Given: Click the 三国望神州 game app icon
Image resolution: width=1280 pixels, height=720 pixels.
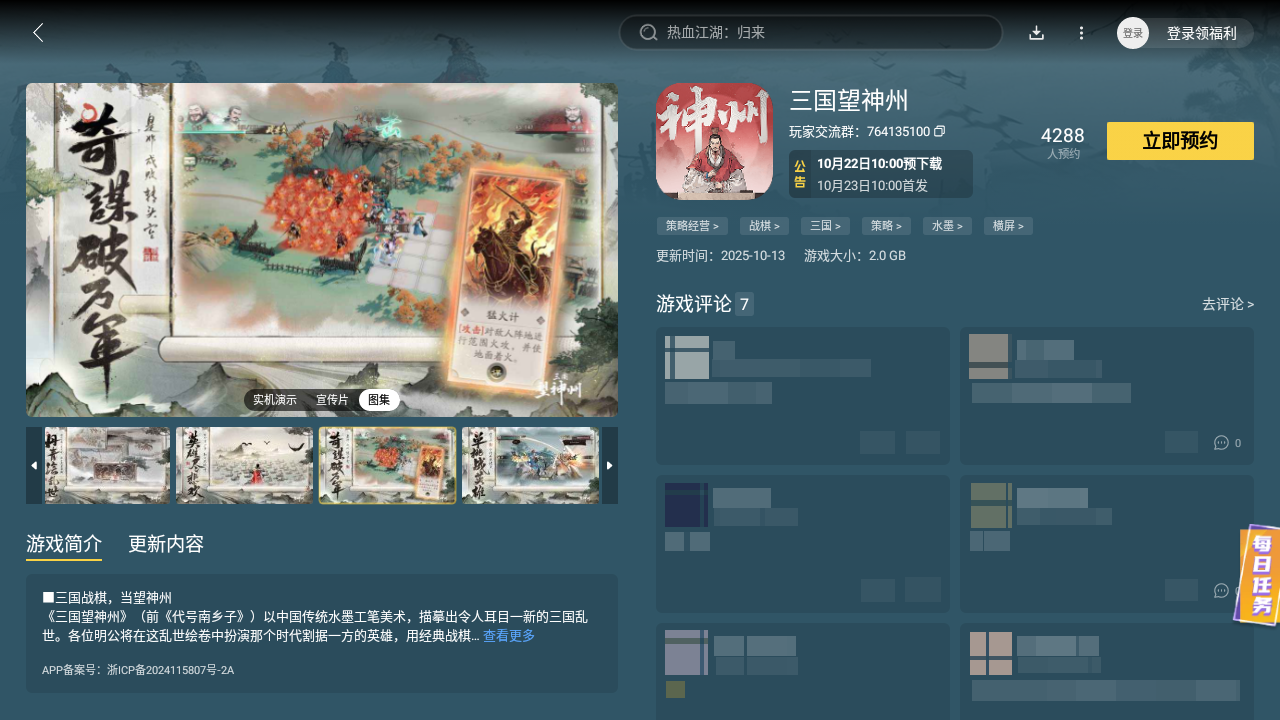Looking at the screenshot, I should point(714,140).
